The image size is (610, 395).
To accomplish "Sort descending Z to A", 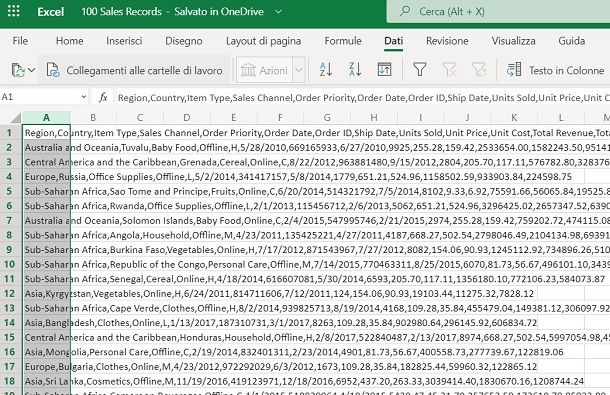I will (x=355, y=70).
